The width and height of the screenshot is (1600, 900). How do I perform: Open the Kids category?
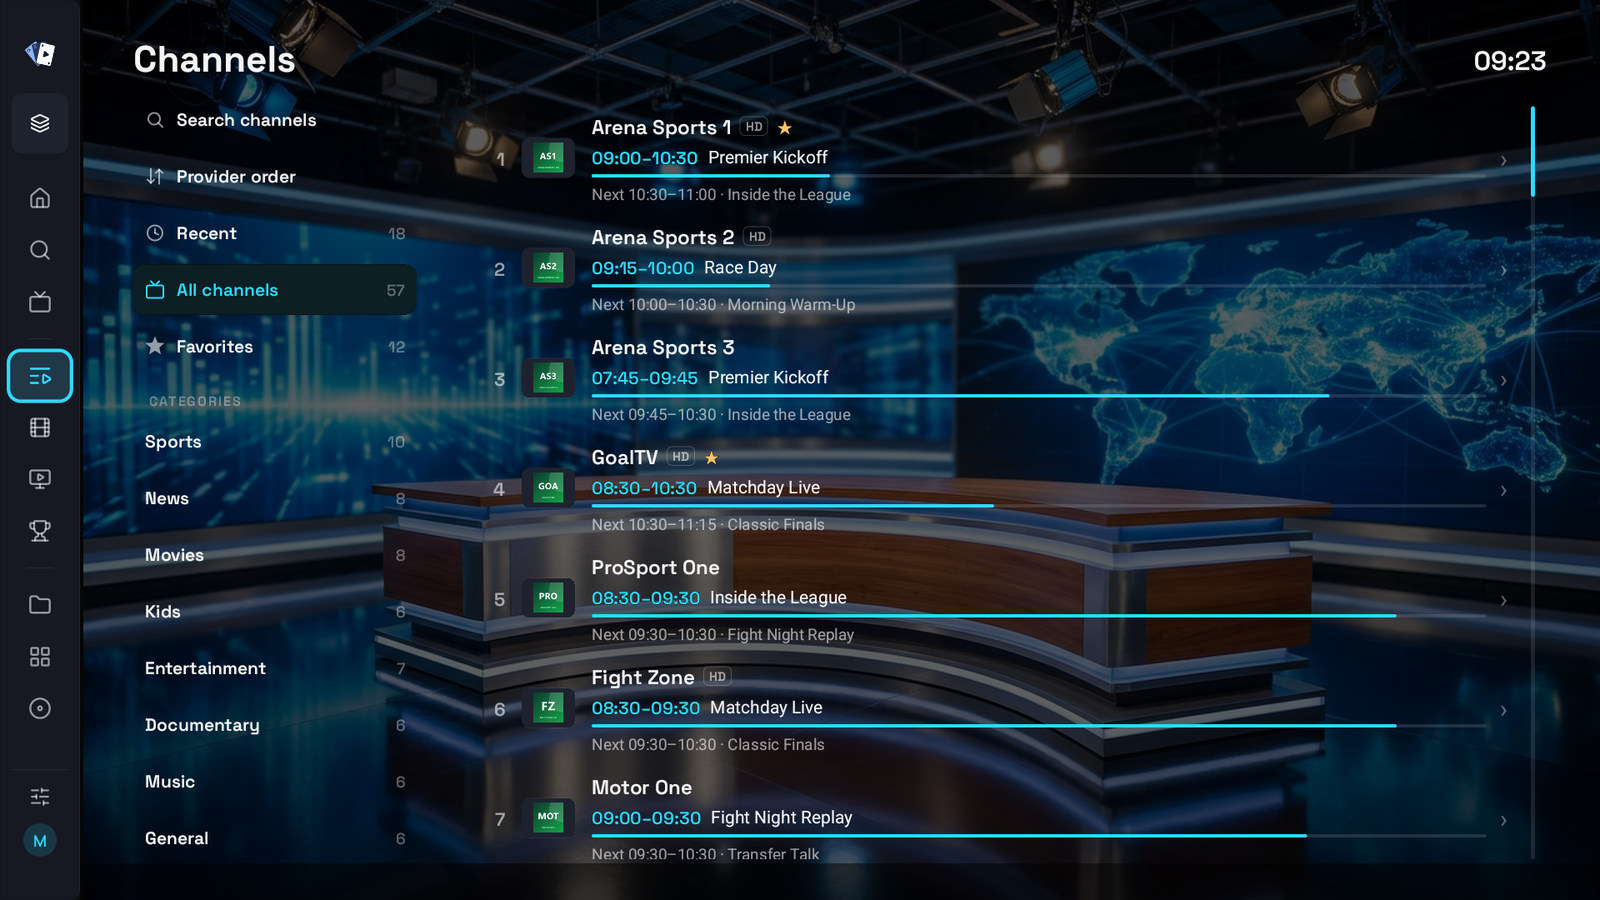(275, 612)
